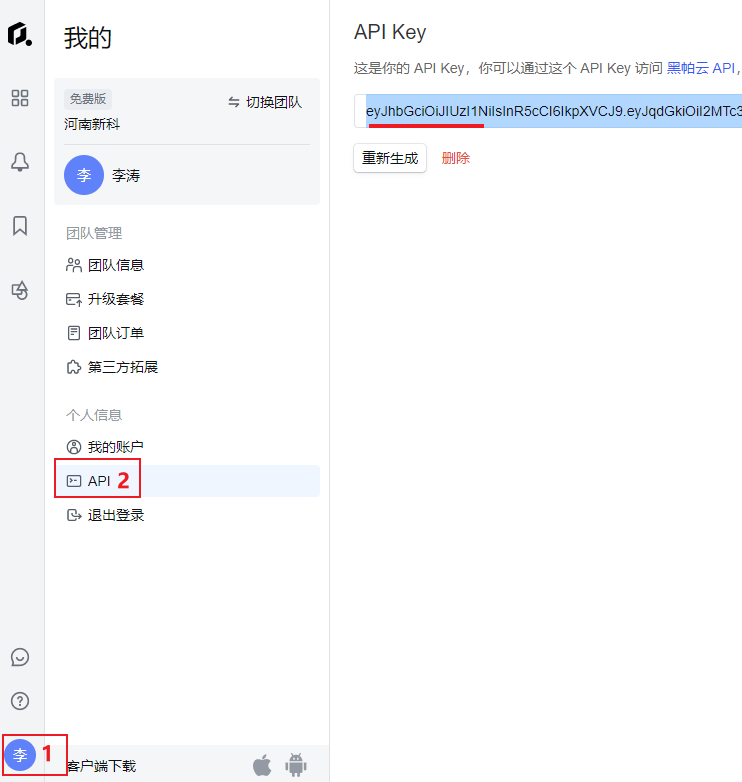This screenshot has height=782, width=742.
Task: Open the 黑帕云 API link
Action: (x=701, y=68)
